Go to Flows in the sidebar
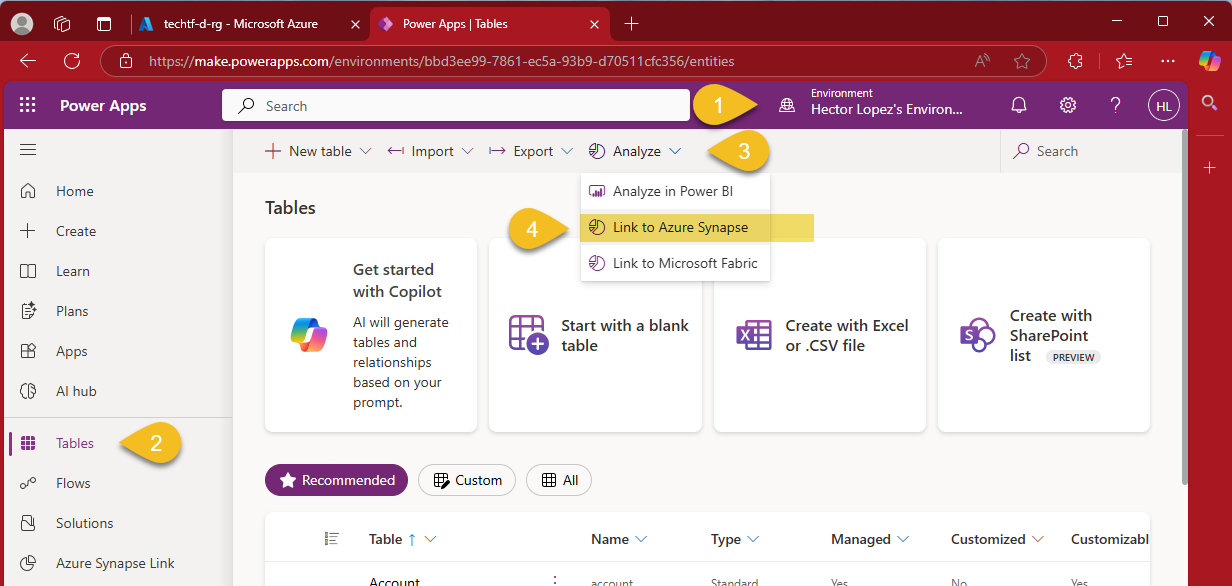Screen dimensions: 1232x586 [x=73, y=483]
